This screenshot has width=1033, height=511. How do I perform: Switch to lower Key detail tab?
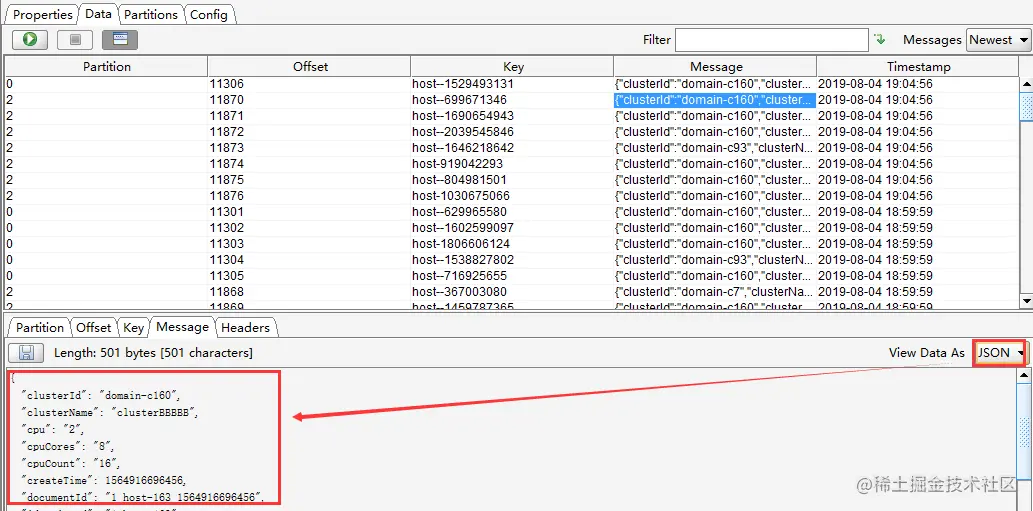coord(133,327)
